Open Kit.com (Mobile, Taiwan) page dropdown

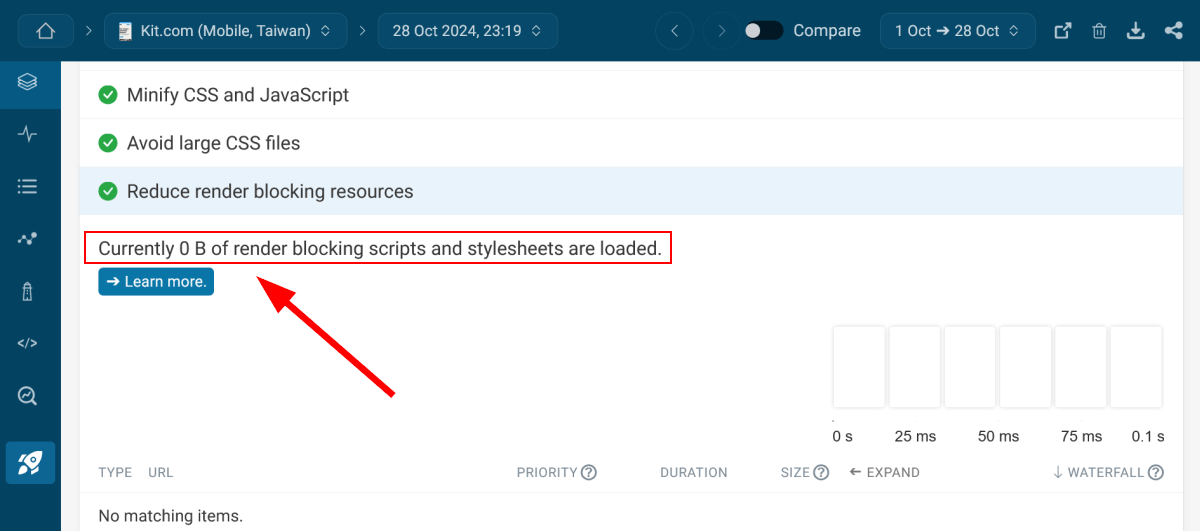(226, 31)
